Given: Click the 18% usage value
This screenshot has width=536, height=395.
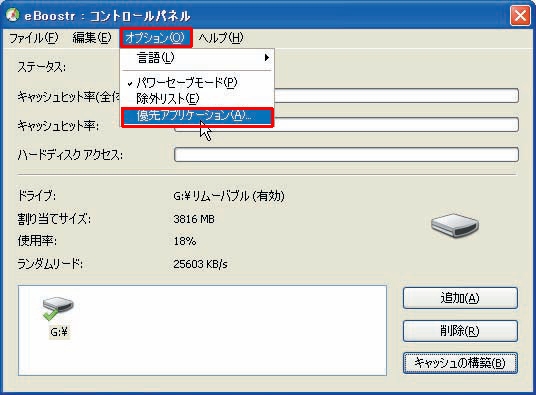Looking at the screenshot, I should [185, 241].
